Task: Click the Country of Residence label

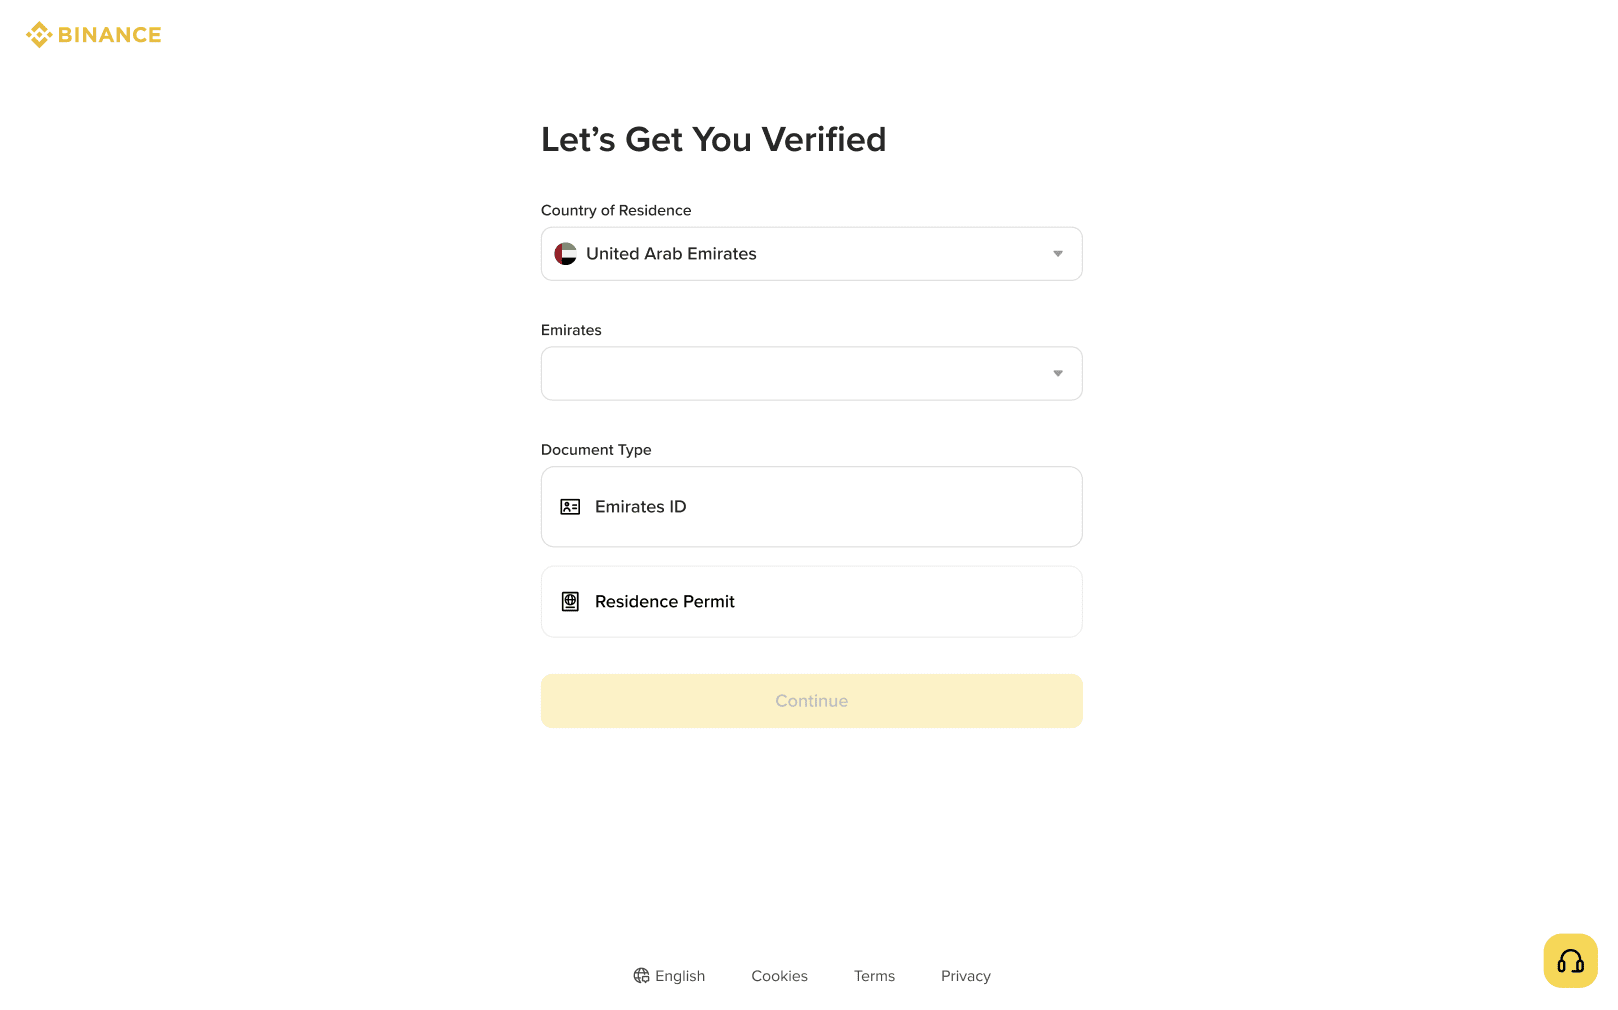Action: [616, 210]
